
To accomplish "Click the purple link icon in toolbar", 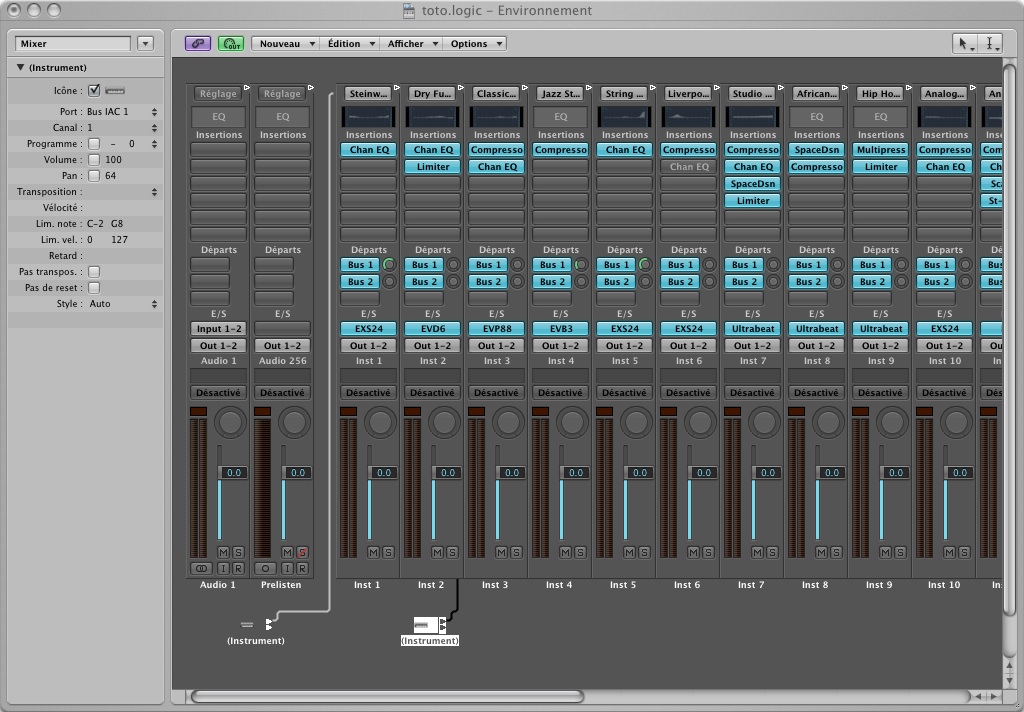I will (198, 44).
